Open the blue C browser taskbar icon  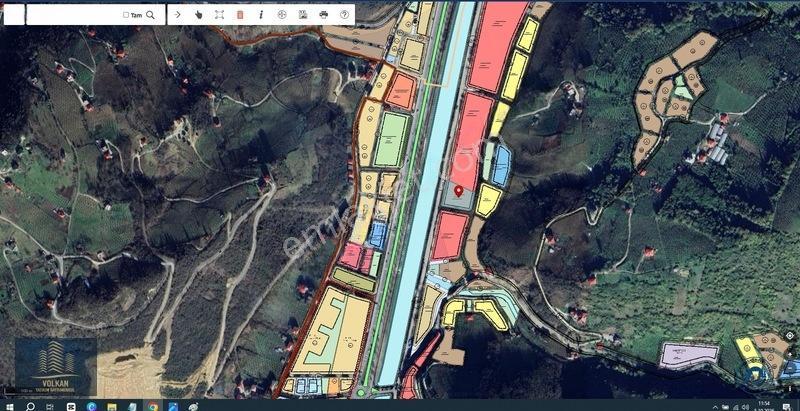tap(92, 406)
